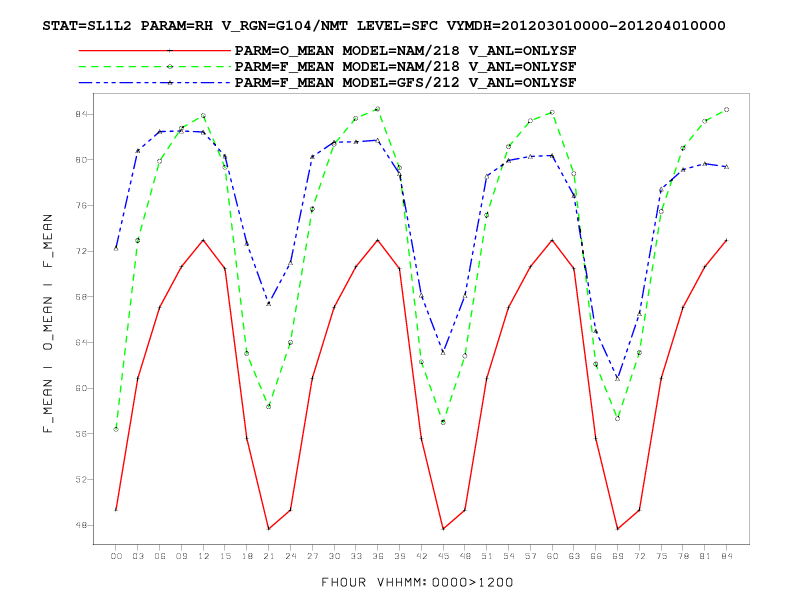792x612 pixels.
Task: Click green NAM data point at hour 00
Action: pos(116,429)
